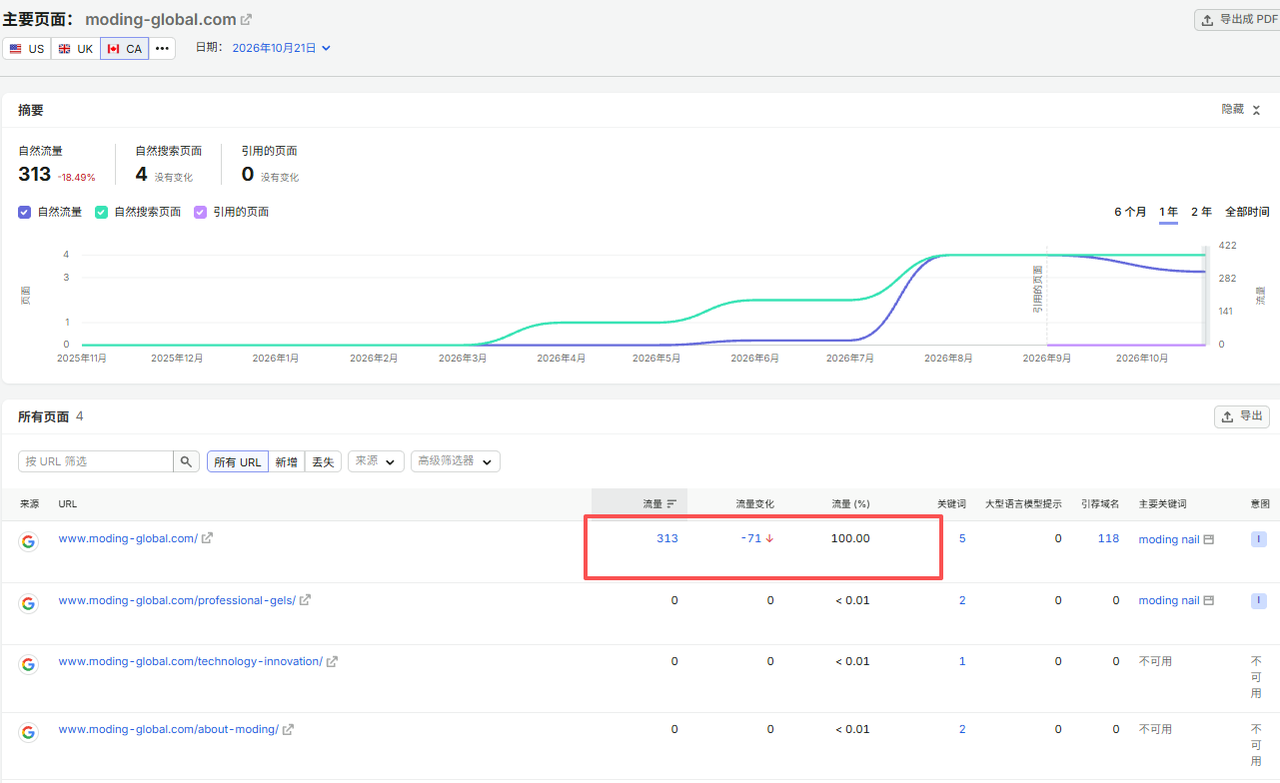This screenshot has height=783, width=1280.
Task: Click SERP icon next to first moding nail keyword
Action: 1208,539
